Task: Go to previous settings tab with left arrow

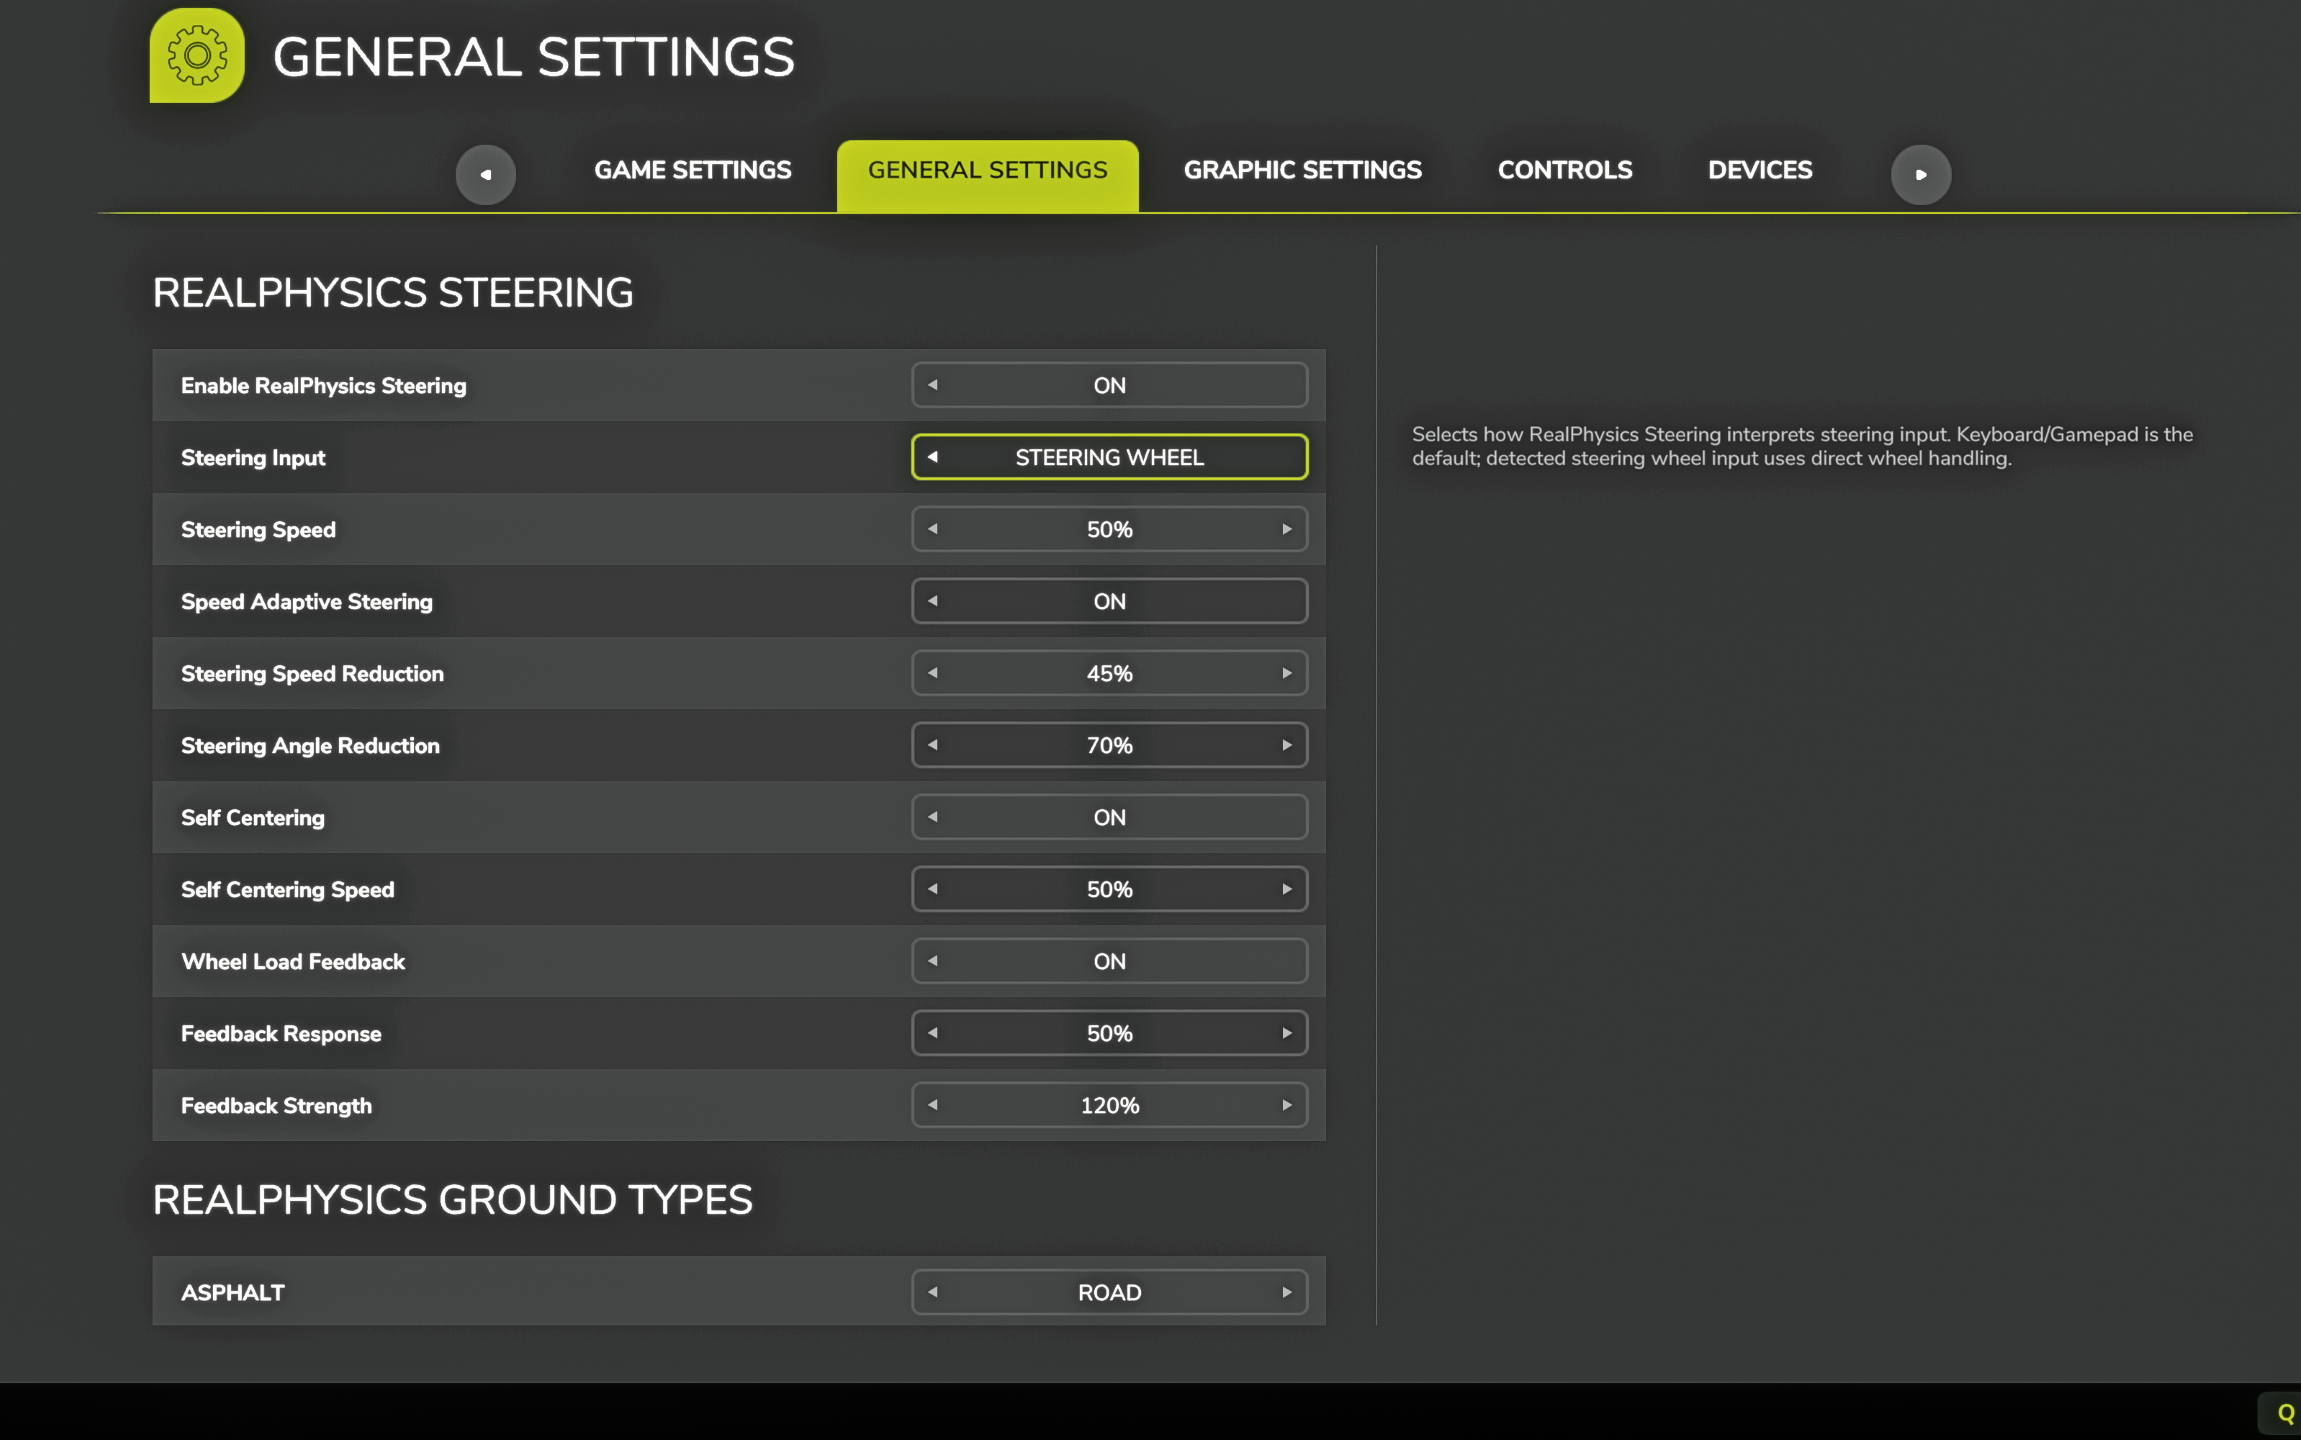Action: tap(486, 174)
